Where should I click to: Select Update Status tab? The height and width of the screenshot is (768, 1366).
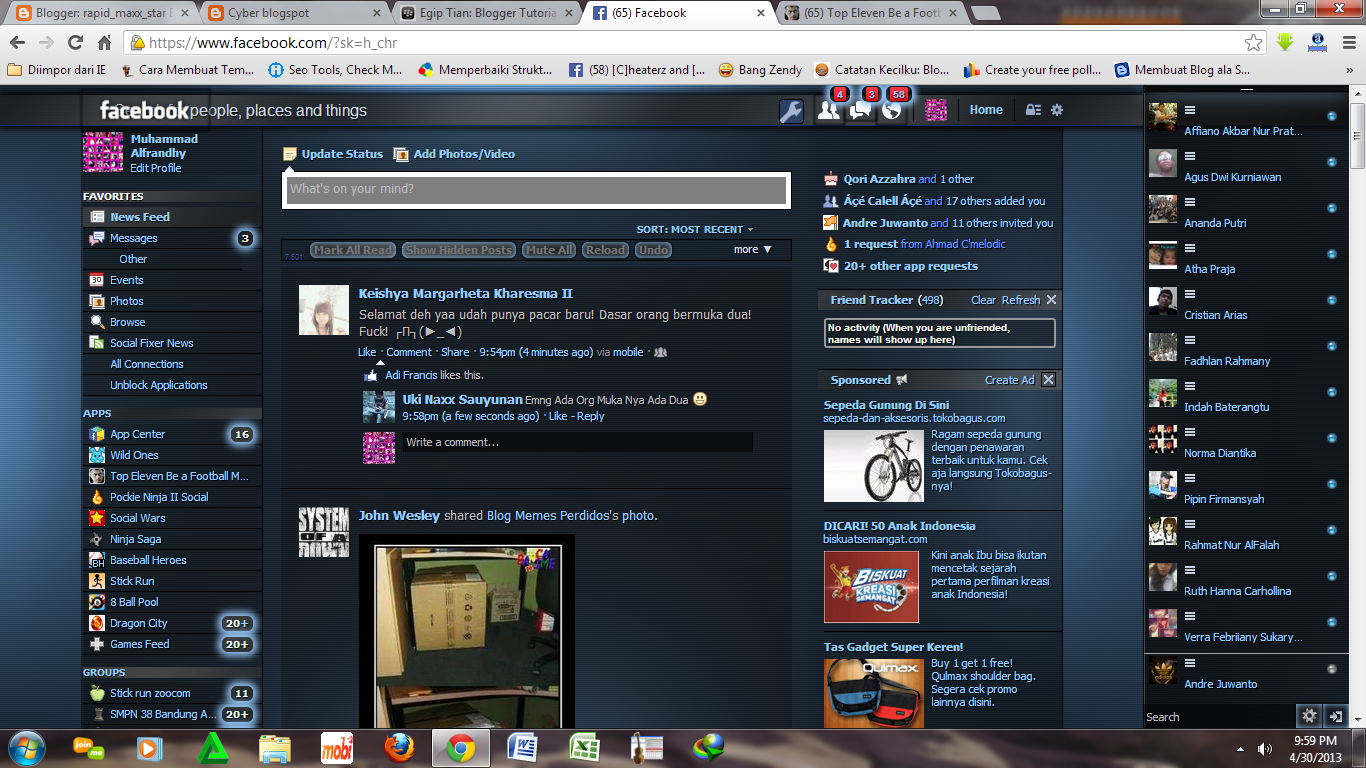pyautogui.click(x=333, y=154)
